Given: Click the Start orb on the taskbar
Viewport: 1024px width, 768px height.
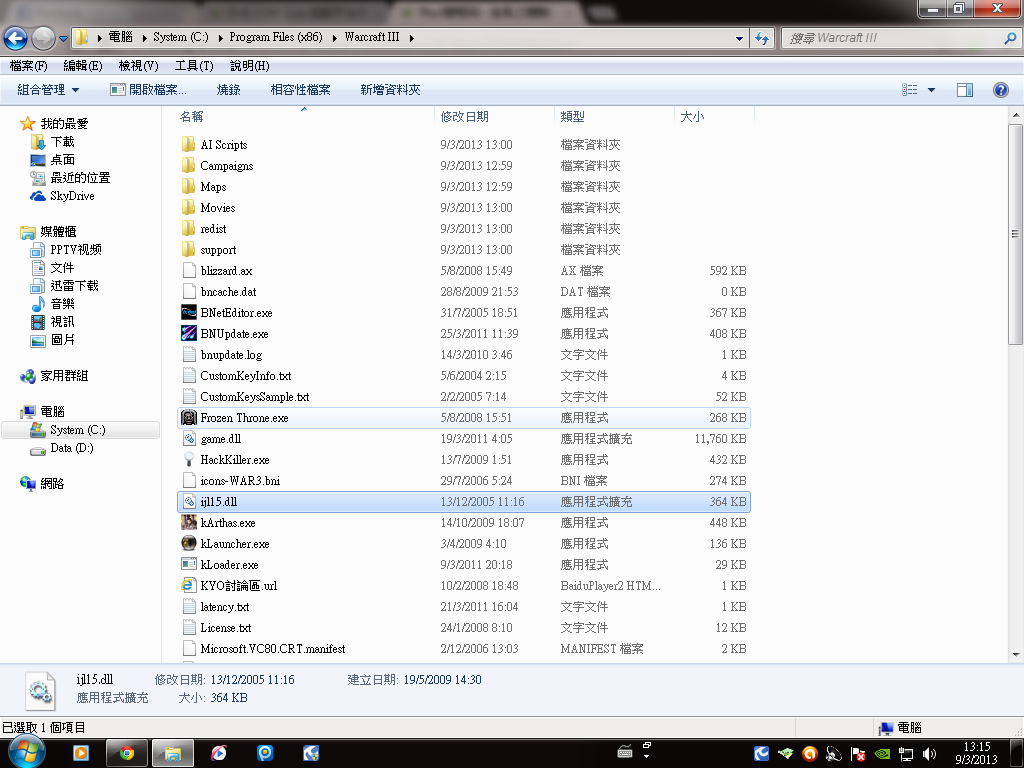Looking at the screenshot, I should 27,752.
